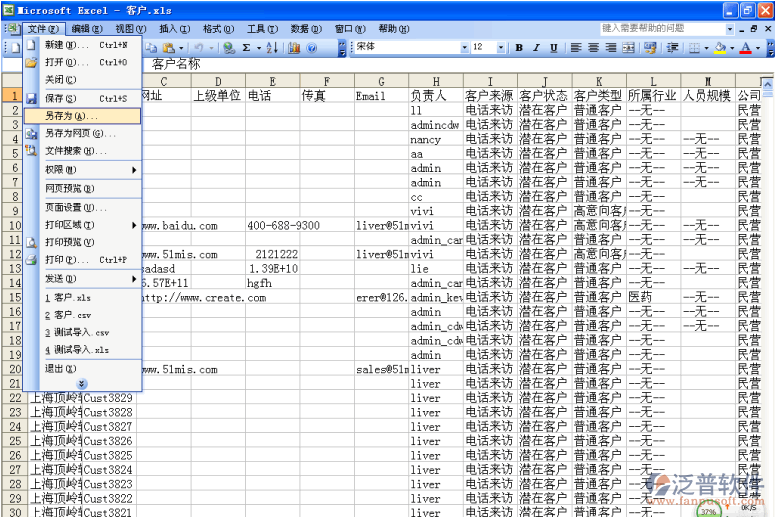This screenshot has height=517, width=775.
Task: Expand the full File menu with chevron
Action: (x=81, y=384)
